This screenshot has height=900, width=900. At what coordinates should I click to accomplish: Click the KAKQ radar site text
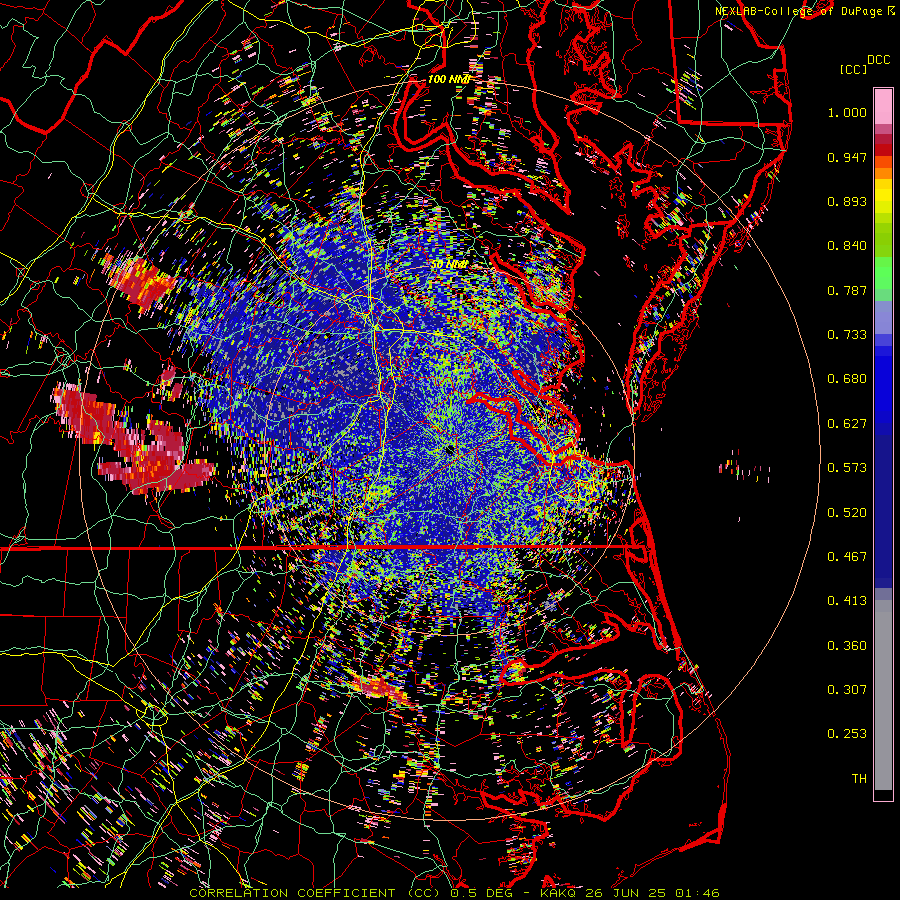tap(560, 893)
